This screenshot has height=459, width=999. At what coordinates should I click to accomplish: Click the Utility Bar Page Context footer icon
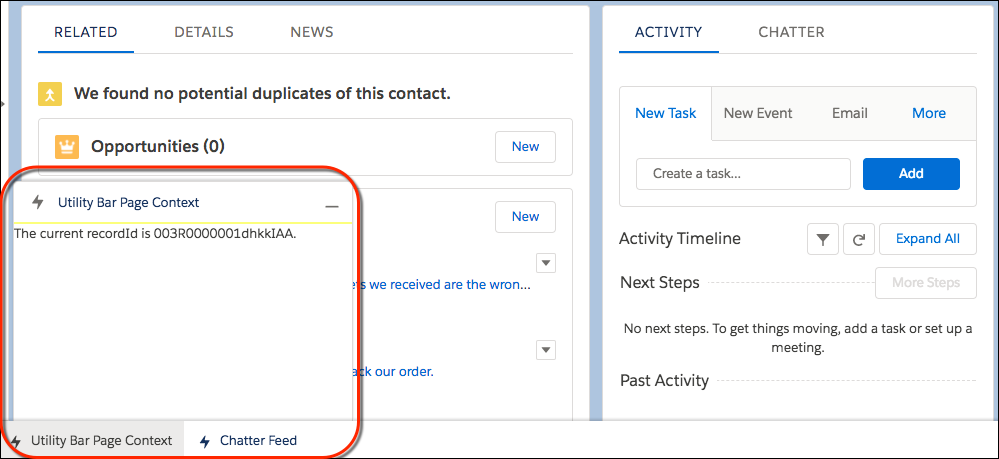coord(16,441)
